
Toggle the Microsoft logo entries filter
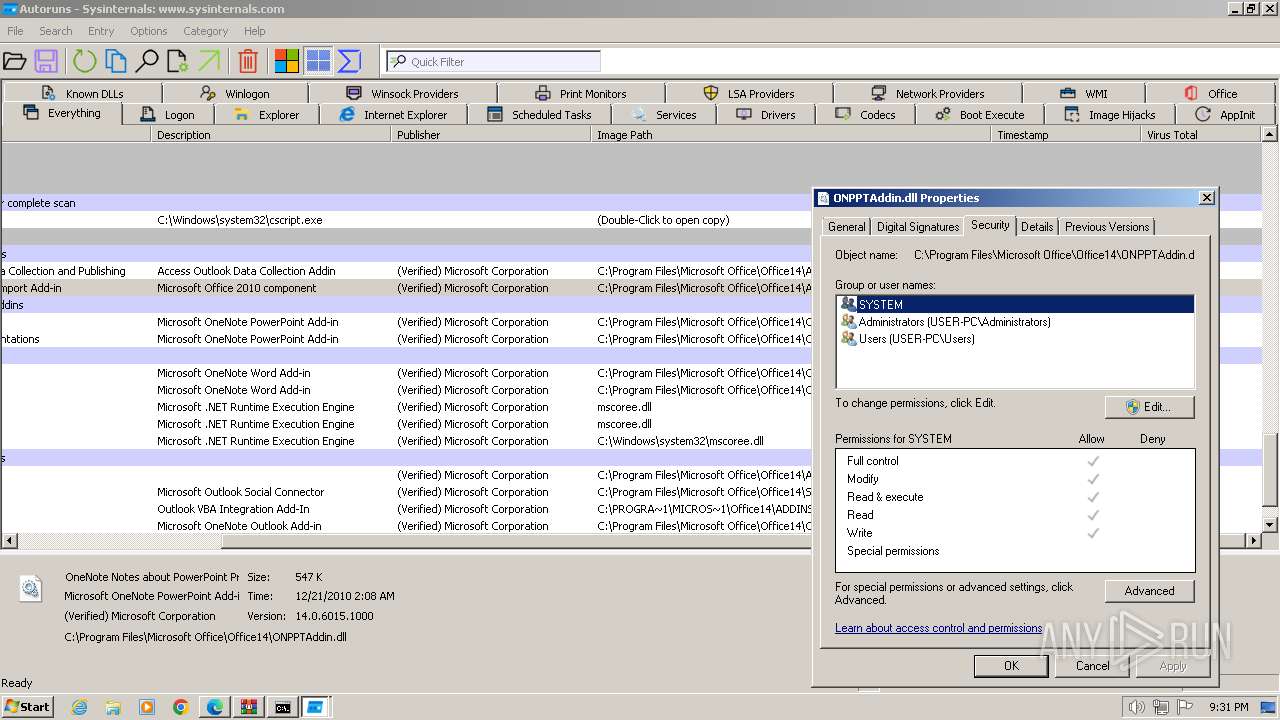point(287,61)
